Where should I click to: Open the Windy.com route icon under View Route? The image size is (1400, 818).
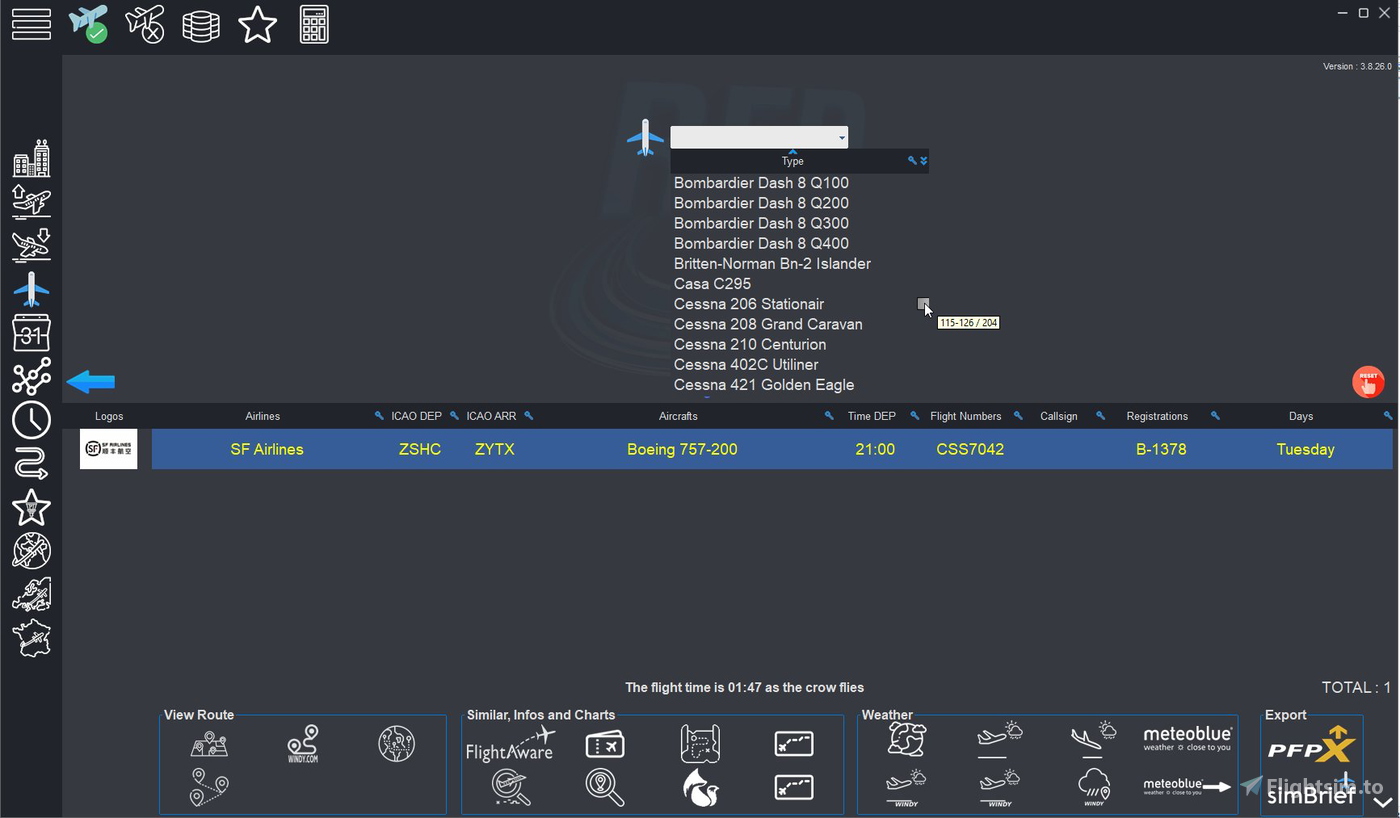click(302, 744)
